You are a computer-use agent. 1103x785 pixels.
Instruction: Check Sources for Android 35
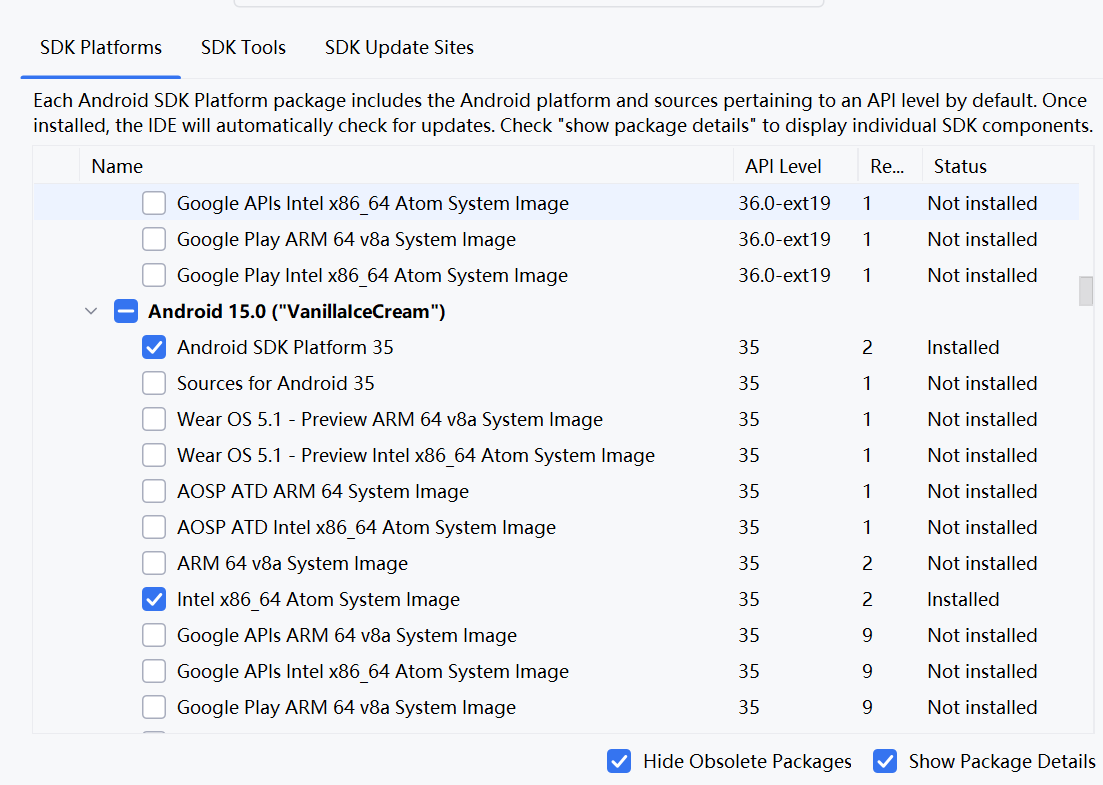click(x=154, y=384)
